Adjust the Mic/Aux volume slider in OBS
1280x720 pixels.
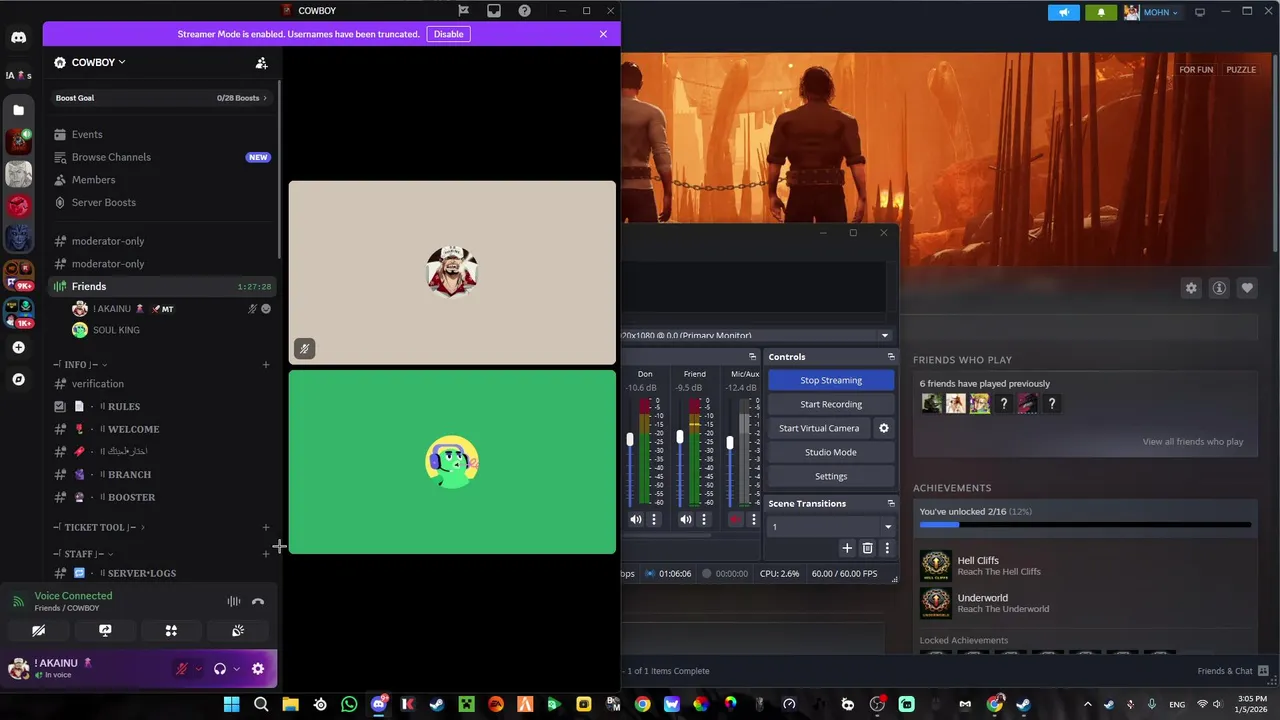730,443
